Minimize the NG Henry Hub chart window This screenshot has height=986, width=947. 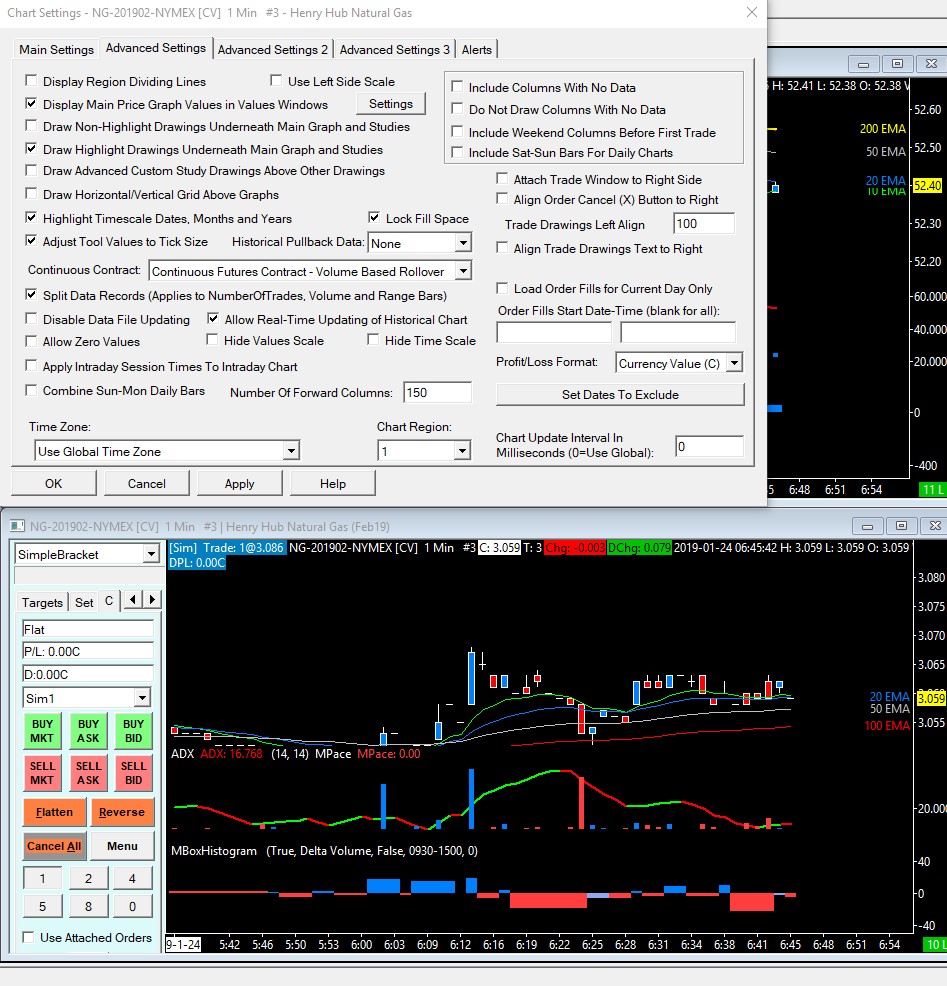coord(867,526)
